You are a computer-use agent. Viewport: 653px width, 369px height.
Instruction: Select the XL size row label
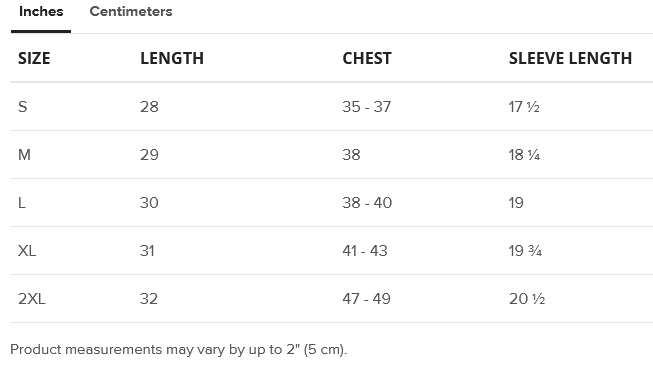point(27,251)
